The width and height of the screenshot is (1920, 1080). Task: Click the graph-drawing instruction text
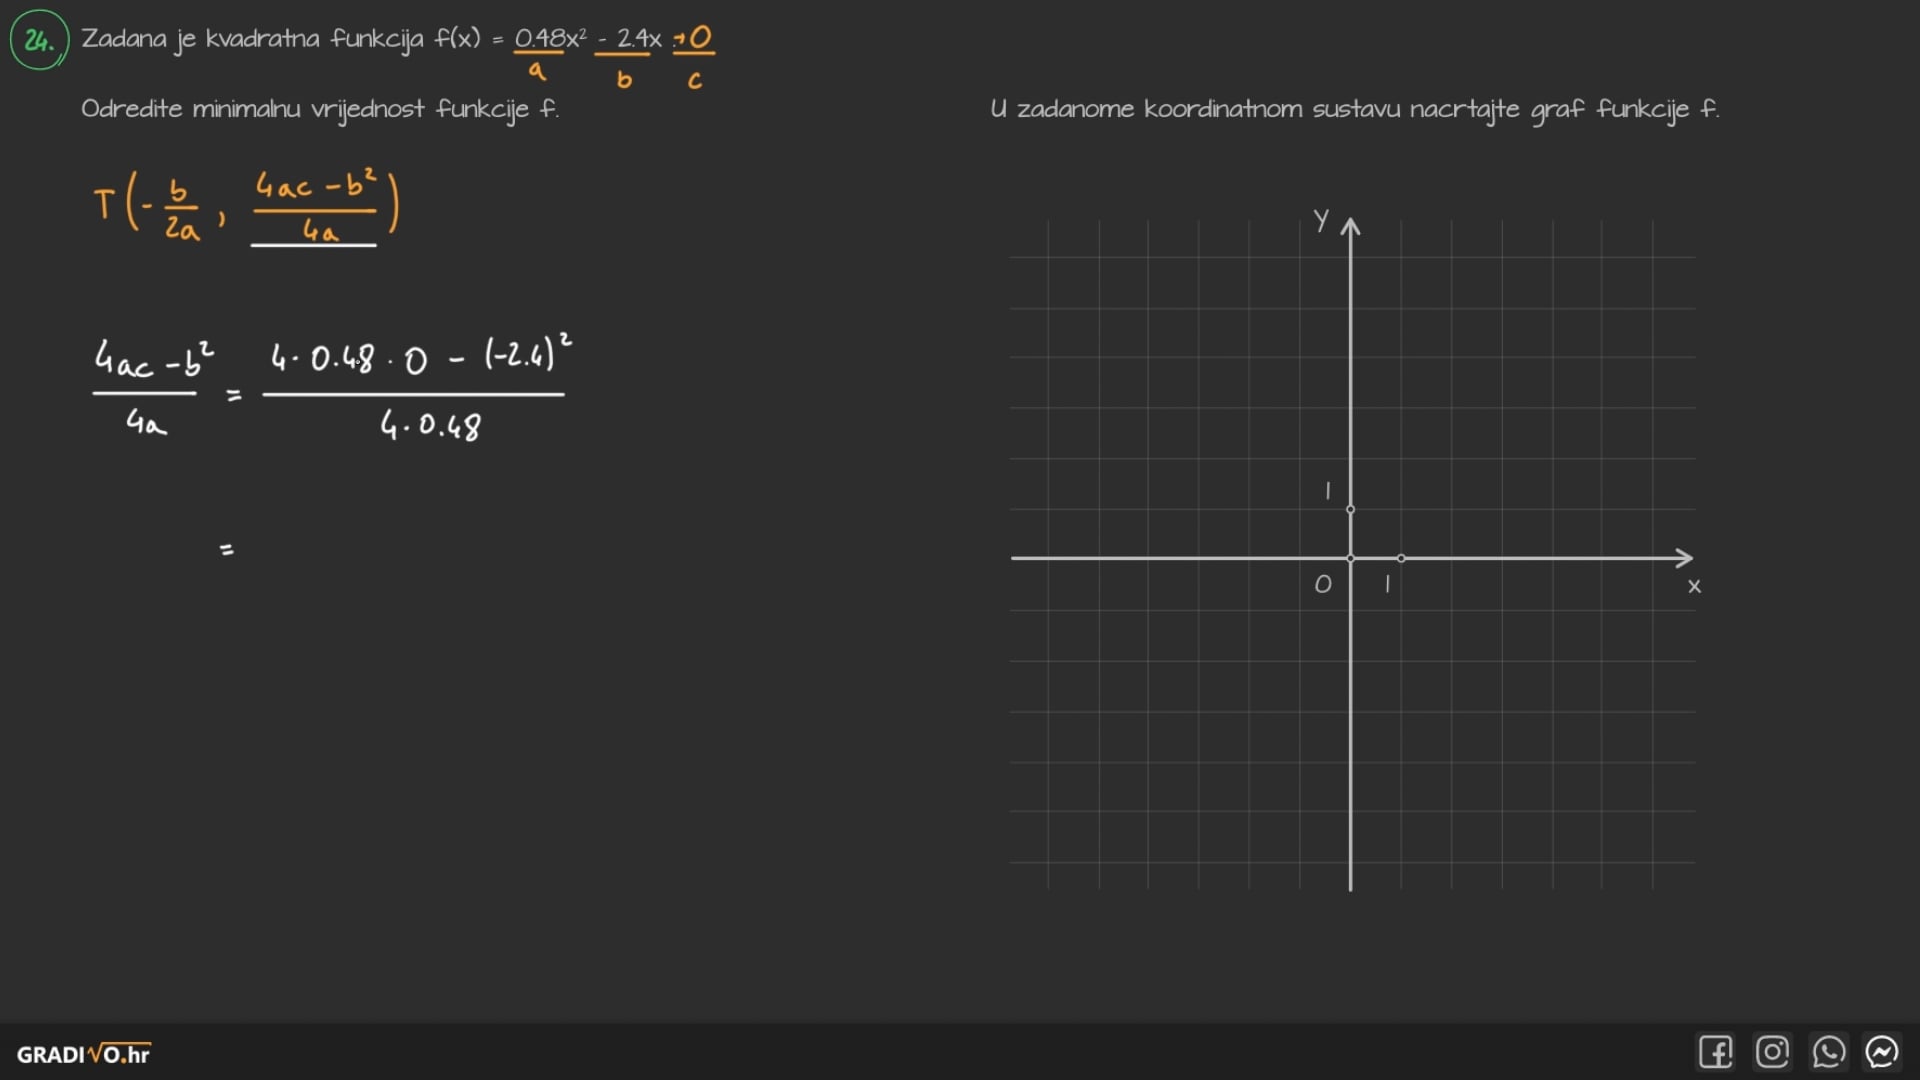point(1354,108)
